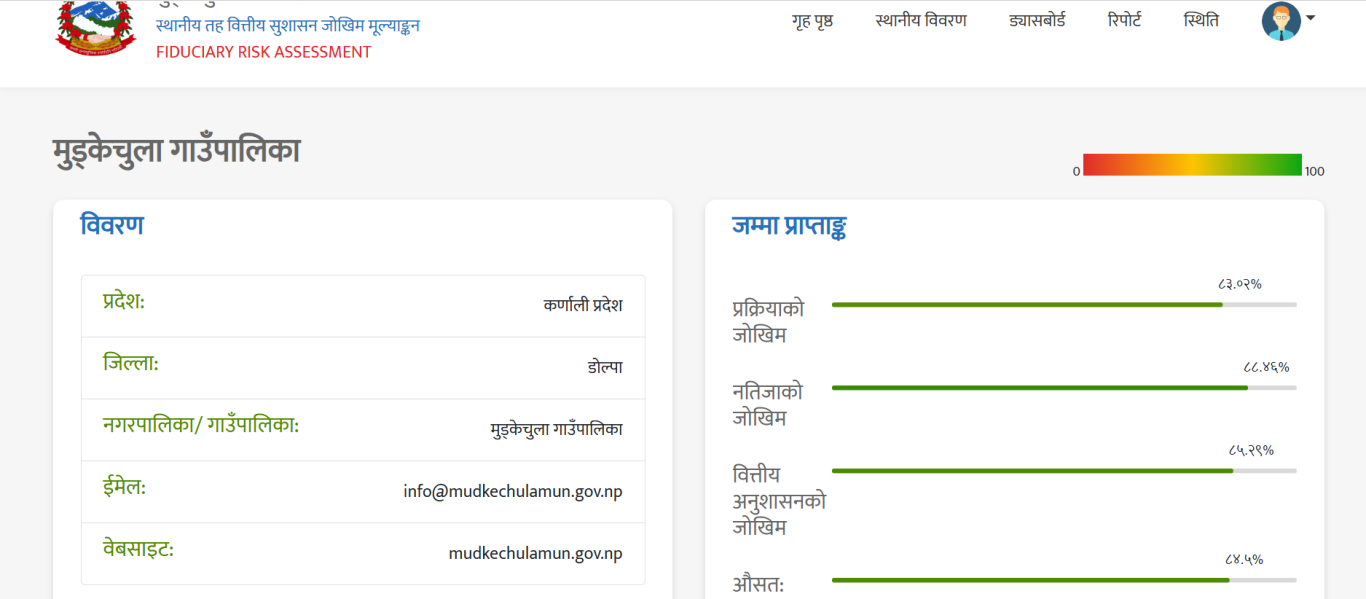Click the जम्मा प्राप्ताङ्क card heading
The height and width of the screenshot is (599, 1366).
coord(789,226)
